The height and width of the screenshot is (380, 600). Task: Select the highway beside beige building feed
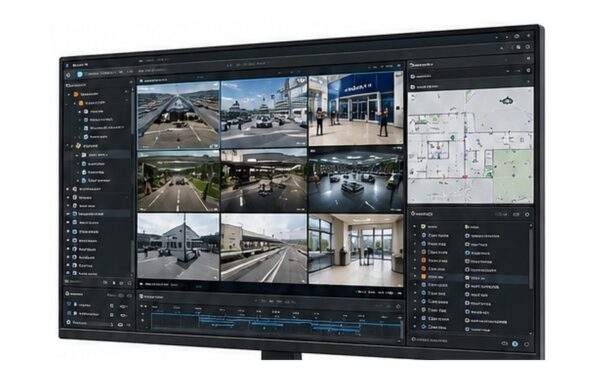(x=264, y=248)
